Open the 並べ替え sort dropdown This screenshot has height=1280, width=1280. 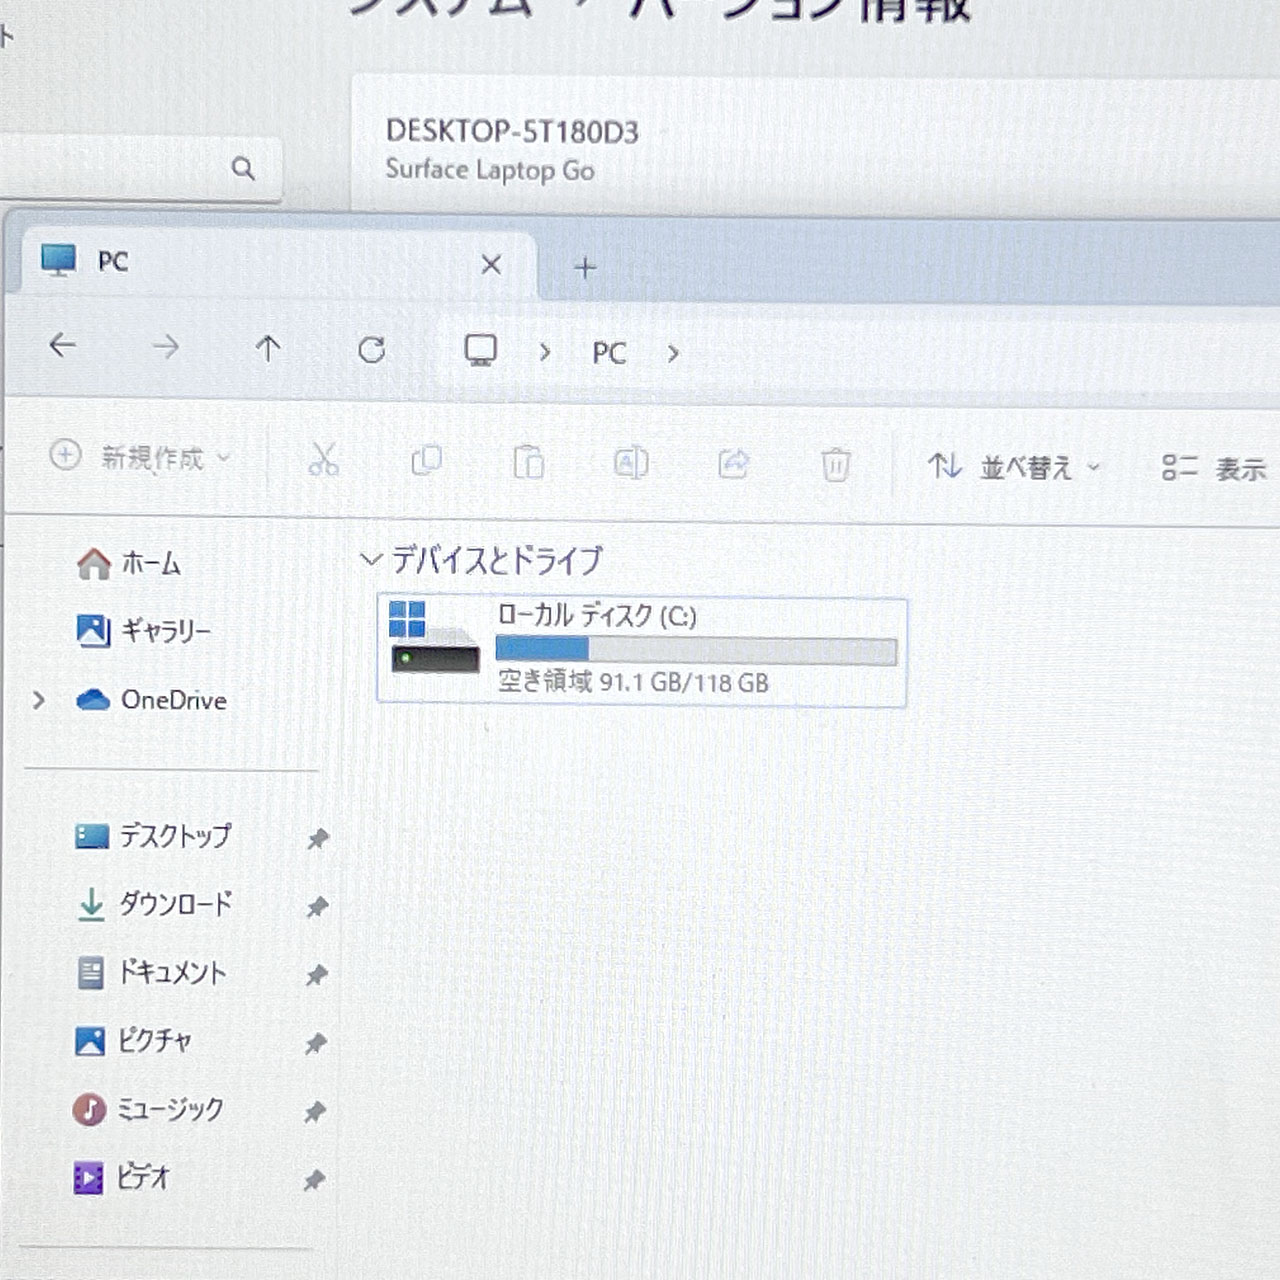click(x=1014, y=467)
